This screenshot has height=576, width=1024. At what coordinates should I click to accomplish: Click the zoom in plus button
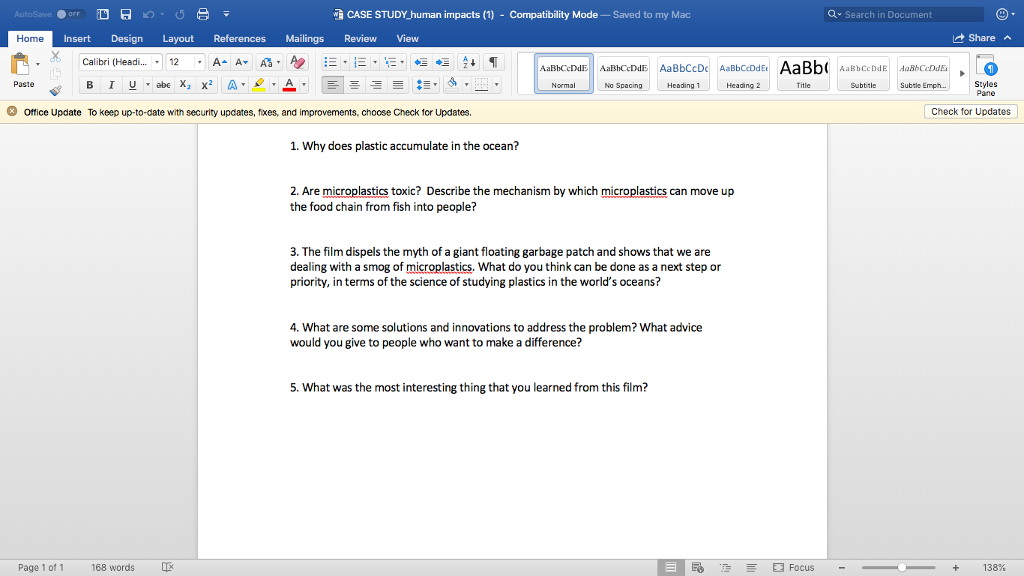[955, 568]
